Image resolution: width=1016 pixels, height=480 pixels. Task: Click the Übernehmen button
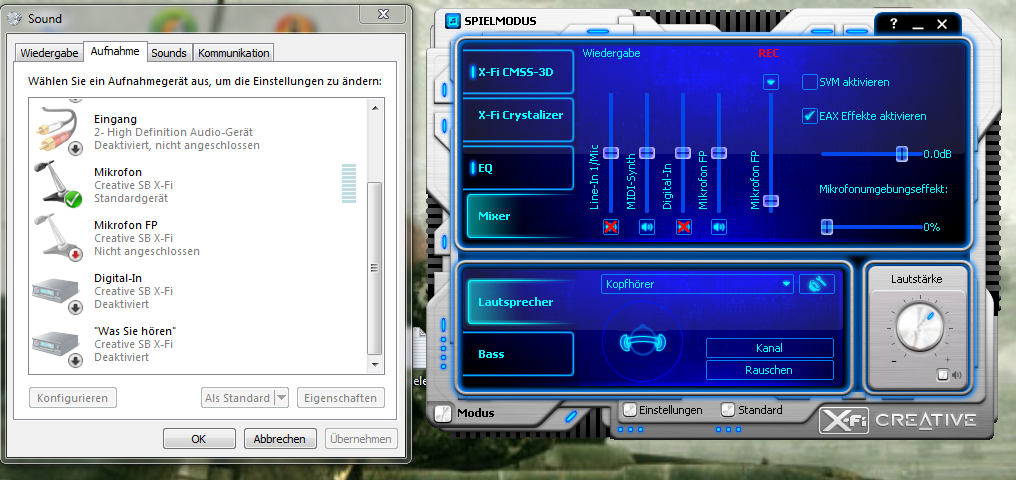(361, 439)
